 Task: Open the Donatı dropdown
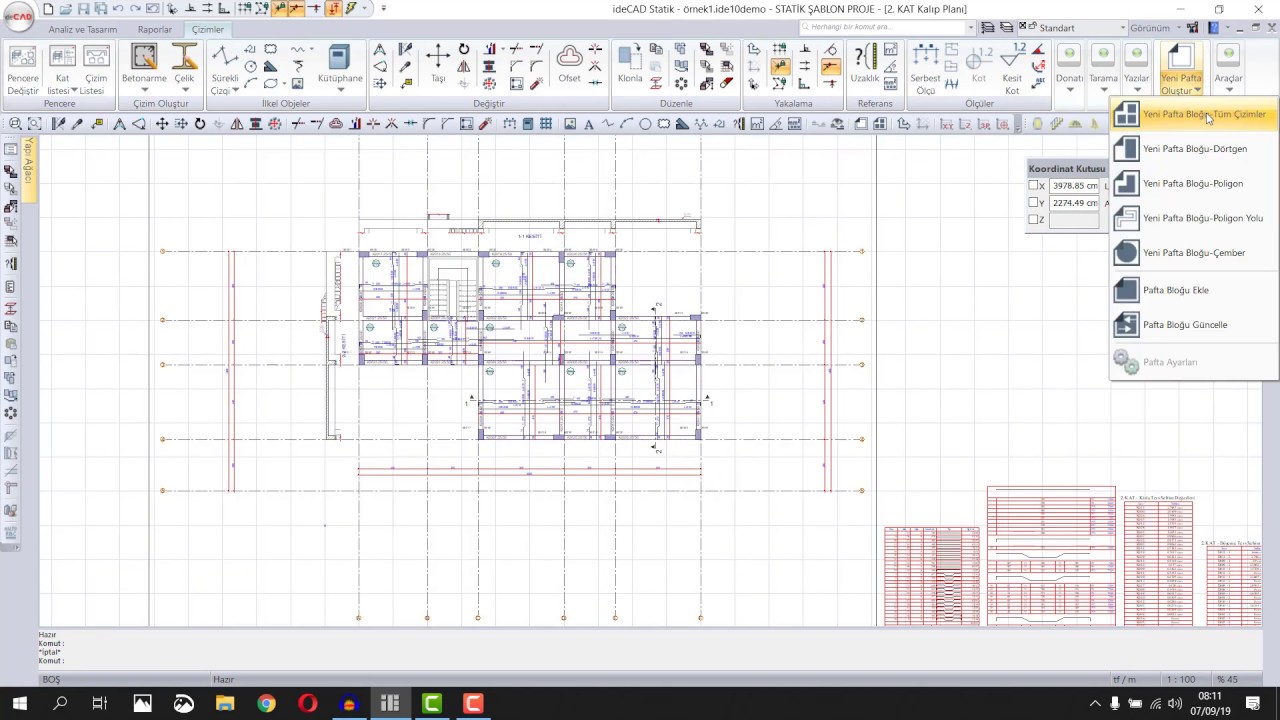pyautogui.click(x=1069, y=90)
